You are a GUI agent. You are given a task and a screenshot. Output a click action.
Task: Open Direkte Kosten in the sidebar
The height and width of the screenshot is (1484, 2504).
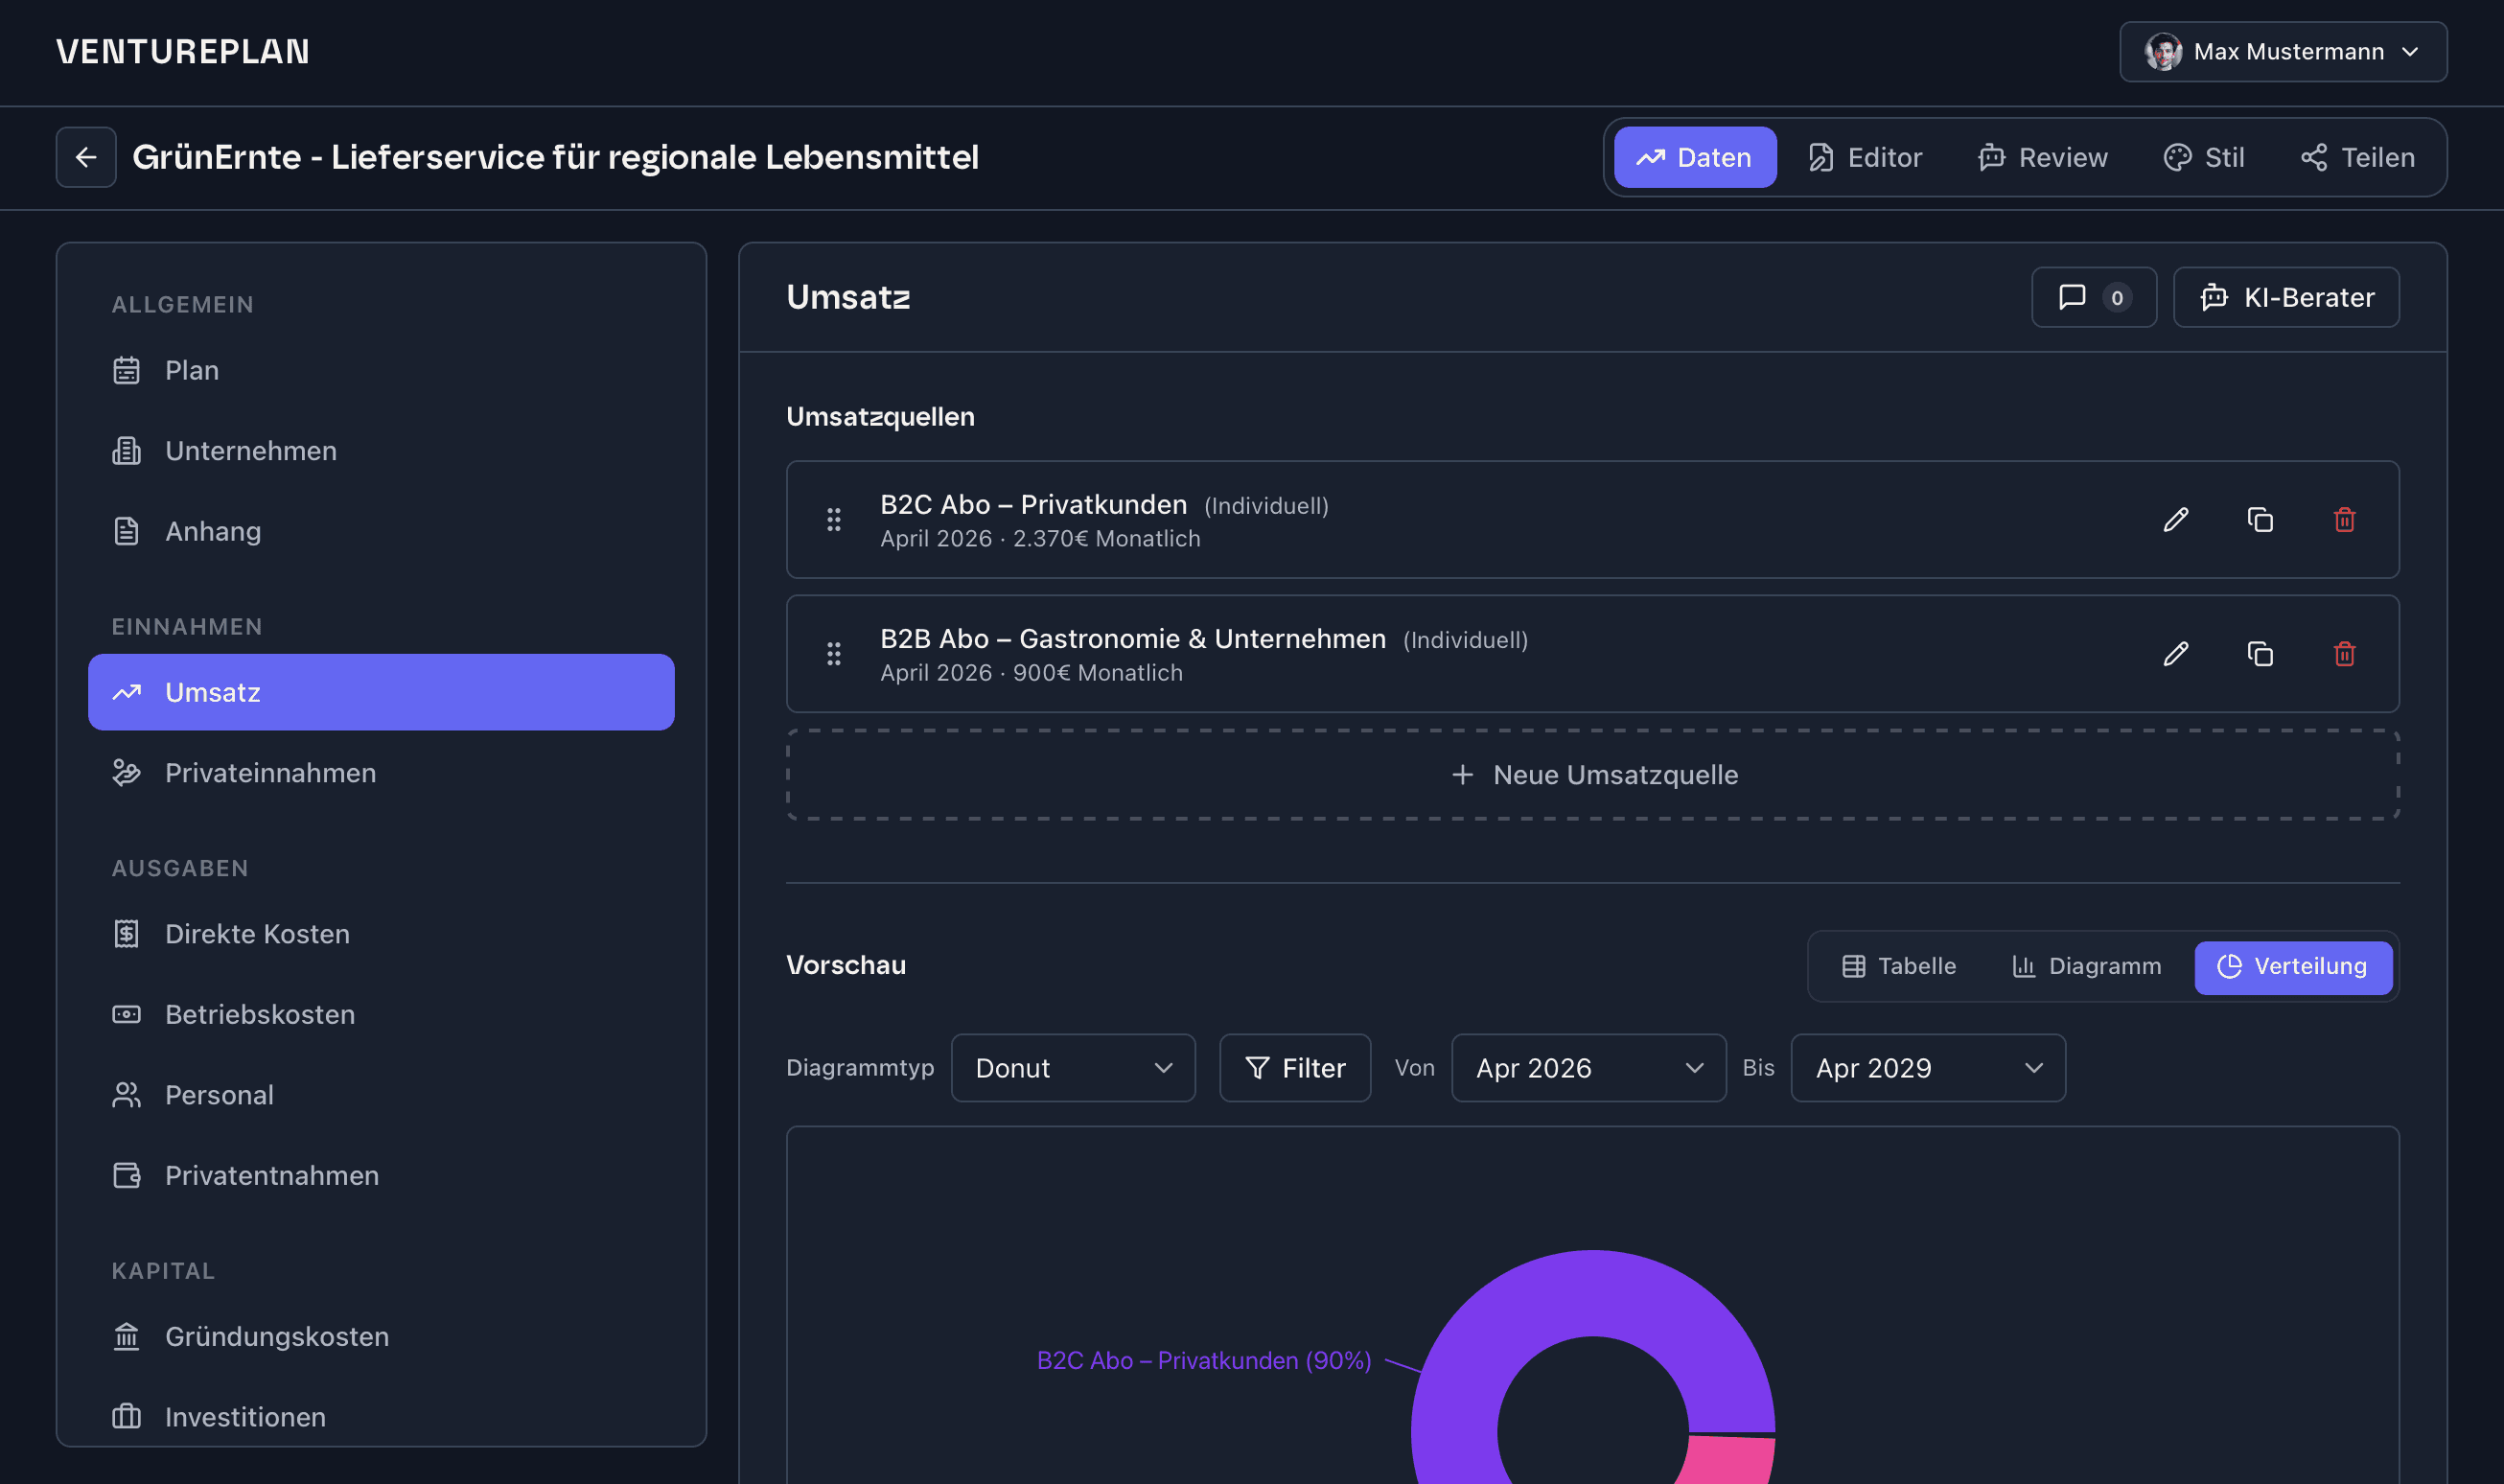click(x=381, y=934)
